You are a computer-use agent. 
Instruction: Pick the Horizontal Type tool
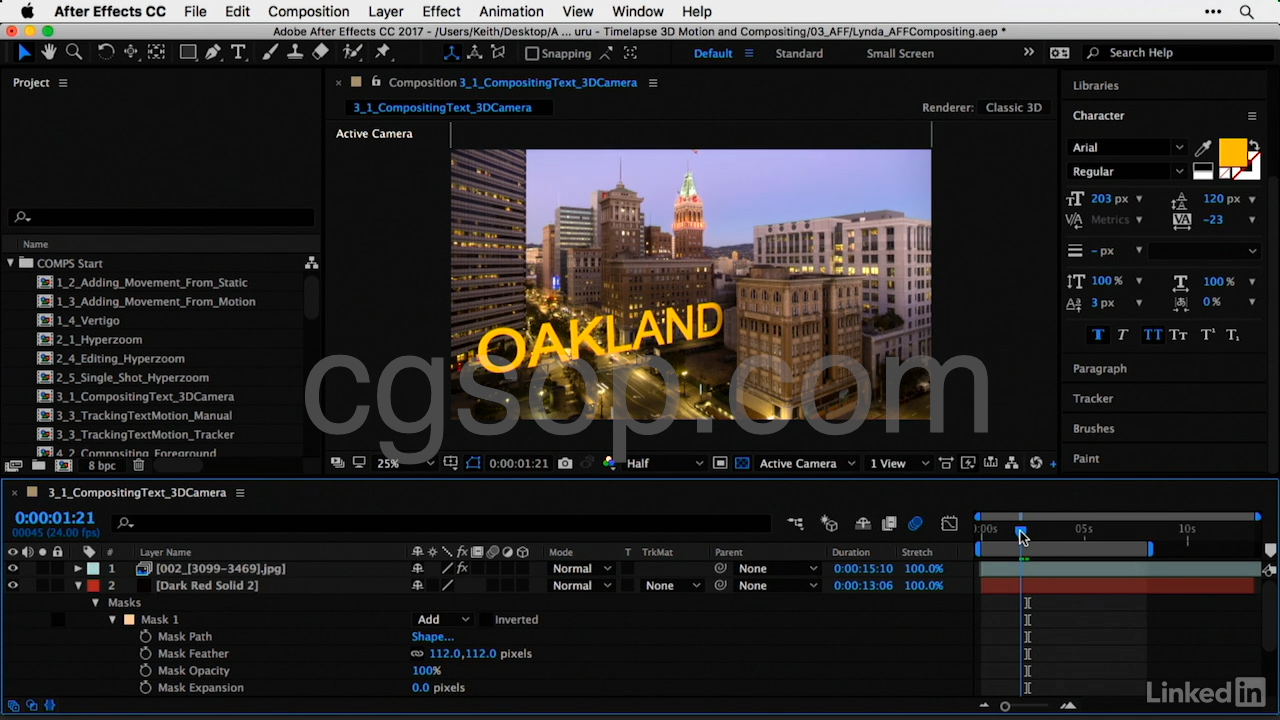[238, 53]
